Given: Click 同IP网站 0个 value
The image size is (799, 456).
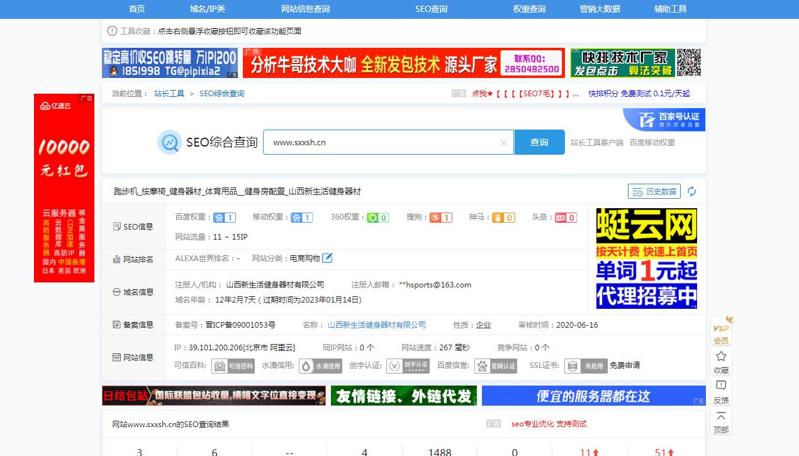Looking at the screenshot, I should [x=366, y=347].
